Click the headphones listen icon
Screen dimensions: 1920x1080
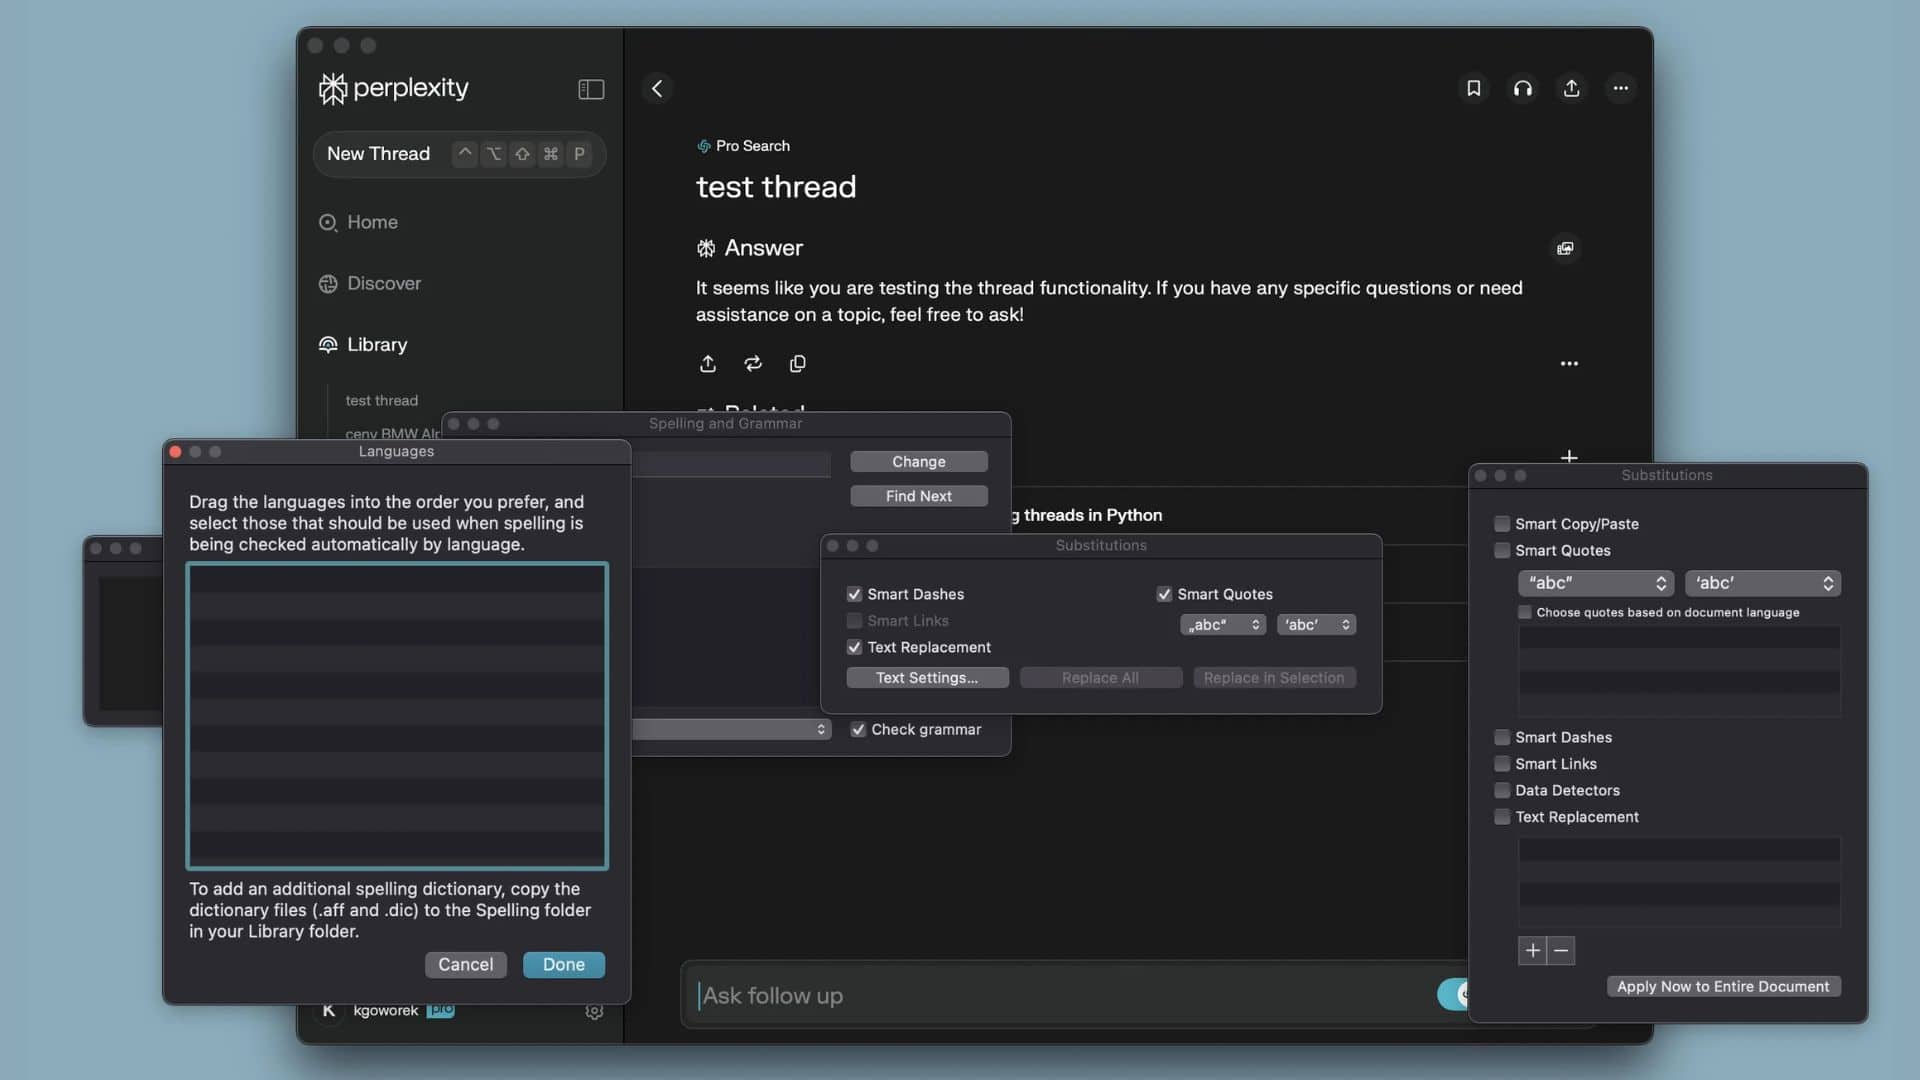[x=1522, y=88]
